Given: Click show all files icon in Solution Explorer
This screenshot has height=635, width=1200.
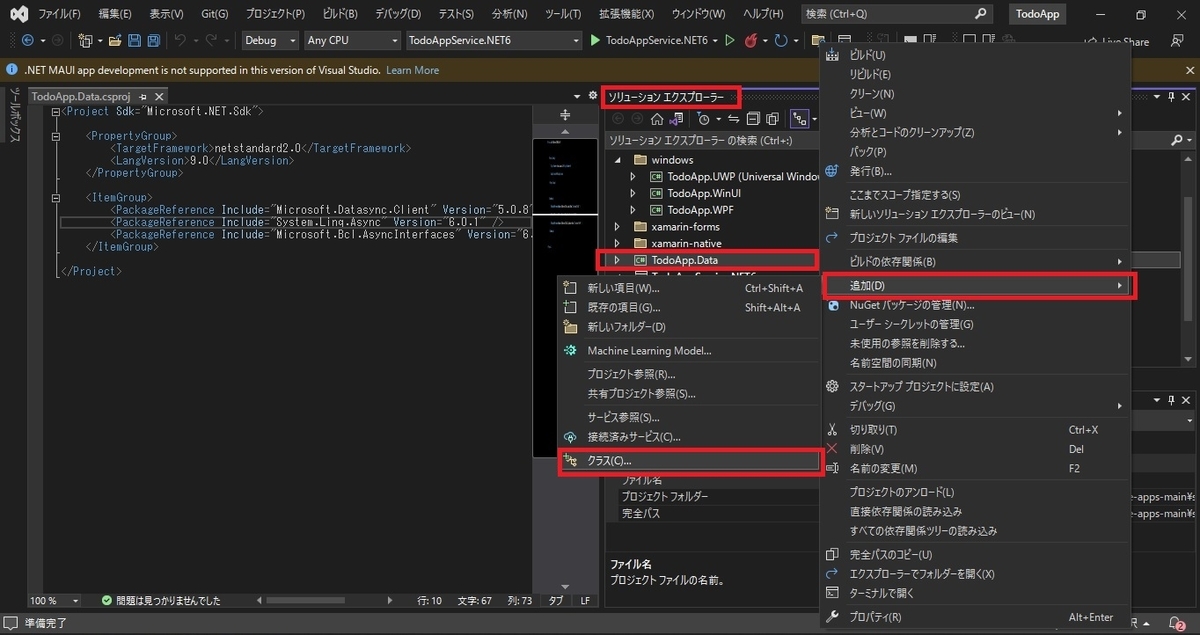Looking at the screenshot, I should [x=772, y=119].
